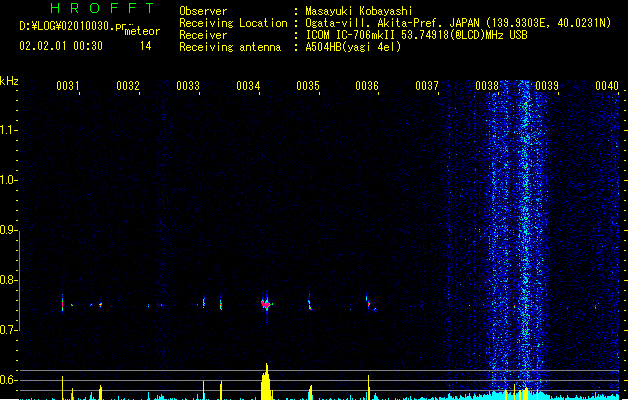Click the 0039 time marker
Image resolution: width=629 pixels, height=400 pixels.
pos(547,86)
